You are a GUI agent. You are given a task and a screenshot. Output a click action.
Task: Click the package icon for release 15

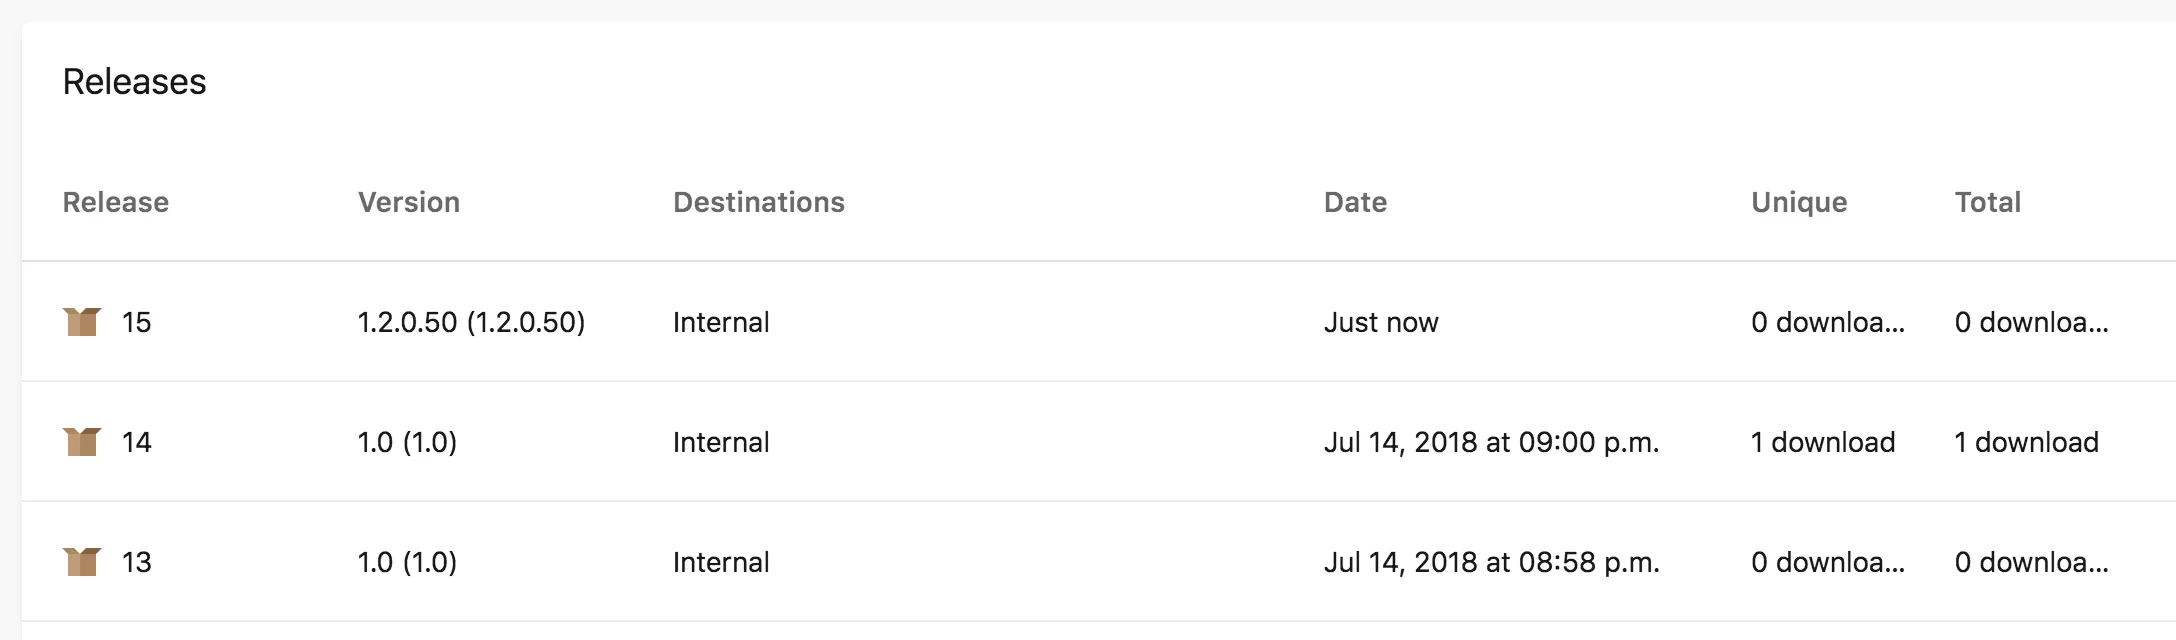tap(81, 322)
